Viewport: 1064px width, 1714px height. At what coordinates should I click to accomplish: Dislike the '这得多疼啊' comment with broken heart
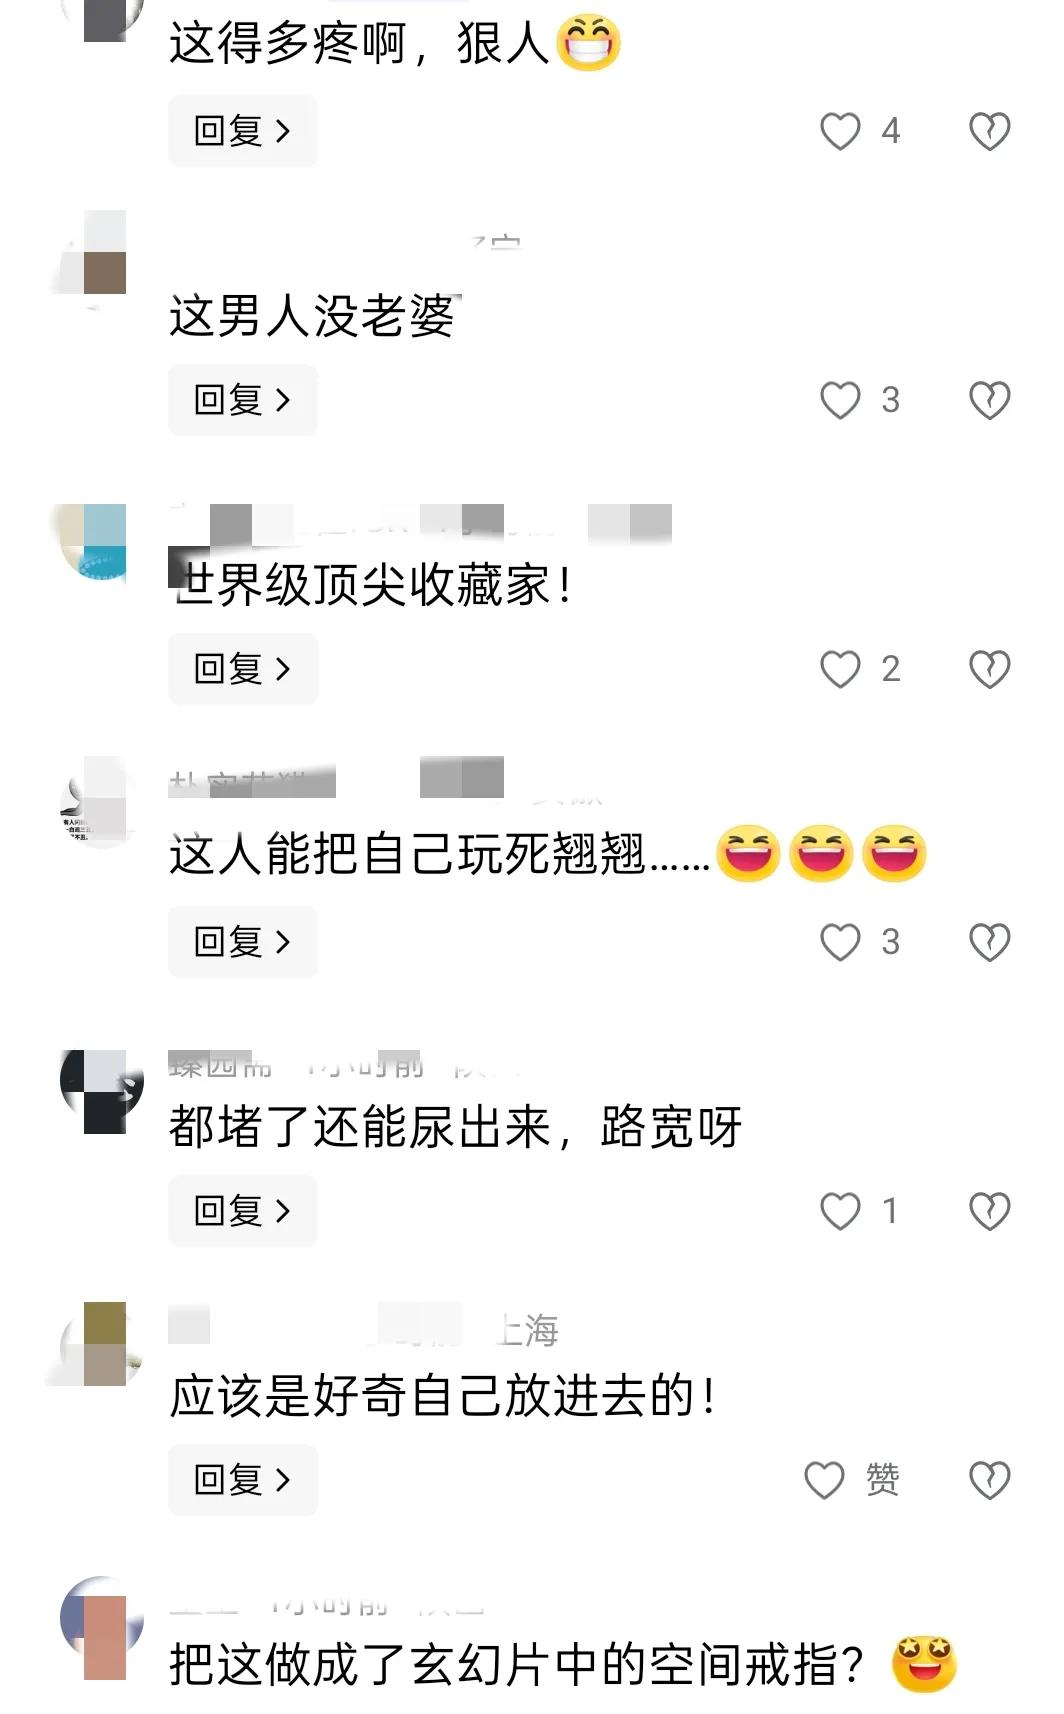click(990, 131)
